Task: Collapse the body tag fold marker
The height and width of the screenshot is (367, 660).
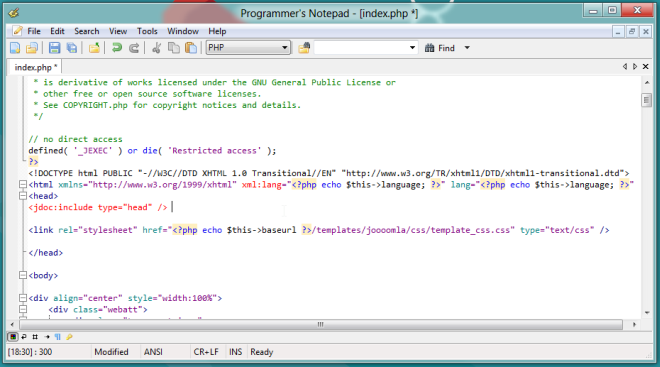Action: 23,275
